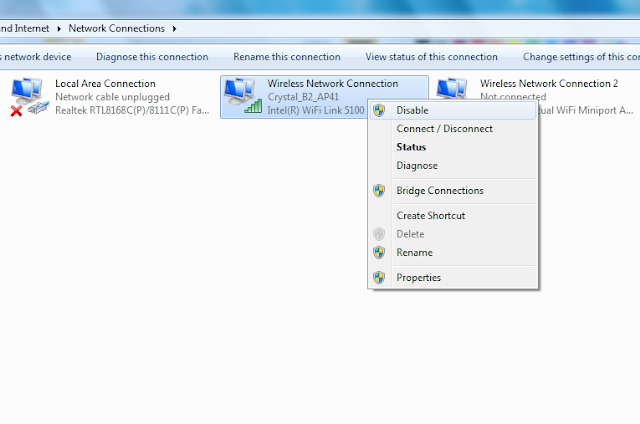Click the shield icon beside Bridge Connections

point(379,191)
